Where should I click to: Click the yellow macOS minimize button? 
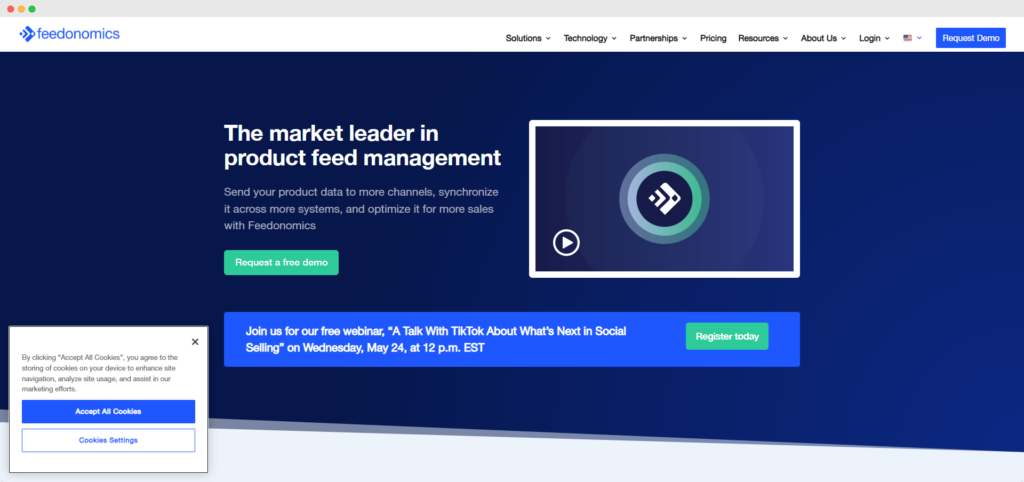21,8
